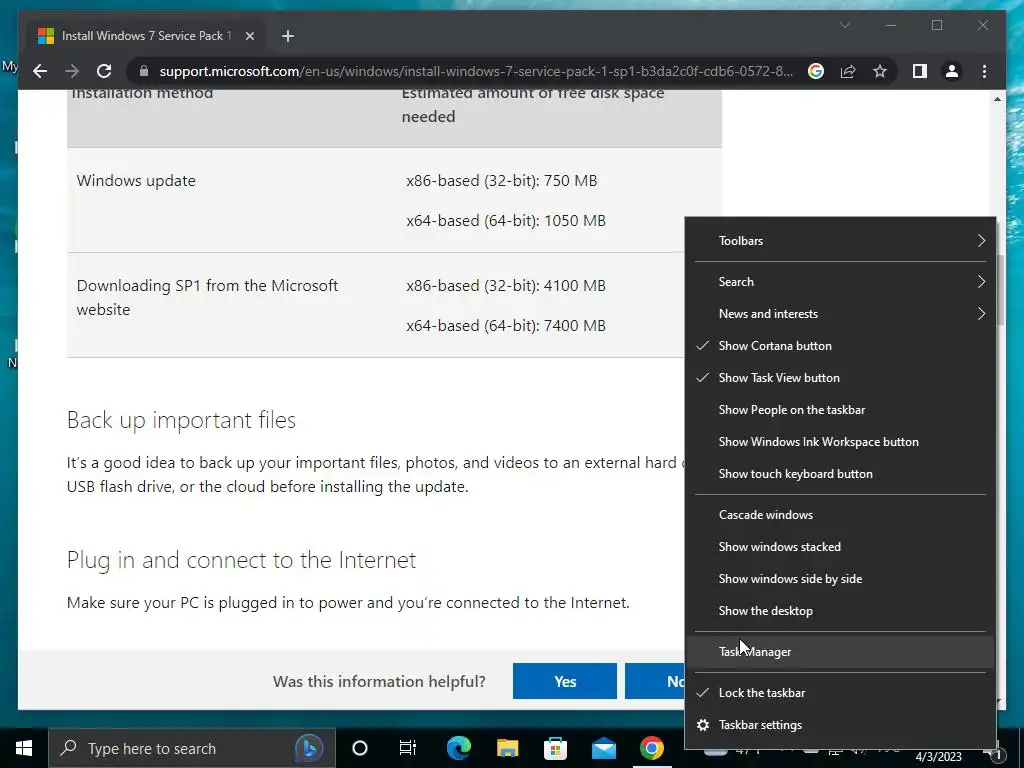
Task: Click 'Was this information helpful?' text
Action: click(379, 682)
